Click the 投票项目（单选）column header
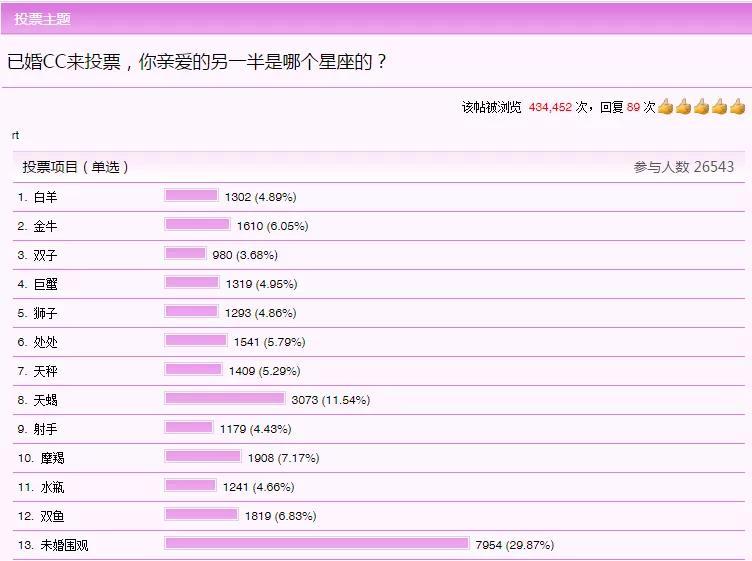Image resolution: width=752 pixels, height=561 pixels. pos(76,167)
